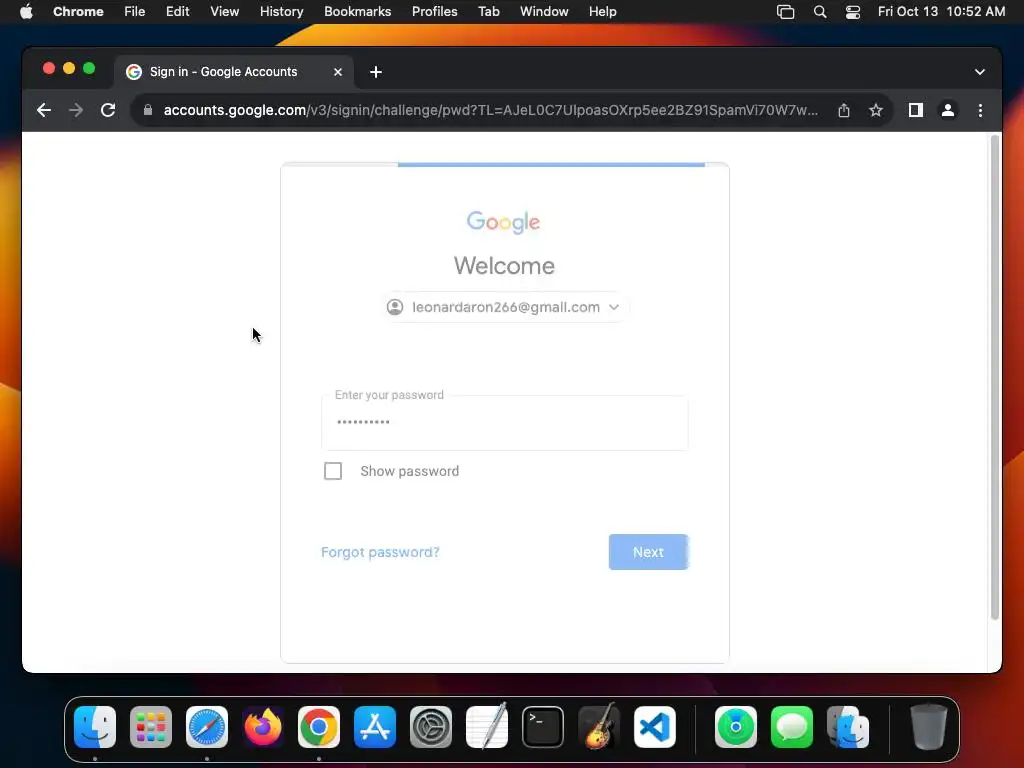View site info via the lock icon
The image size is (1024, 768).
point(148,110)
